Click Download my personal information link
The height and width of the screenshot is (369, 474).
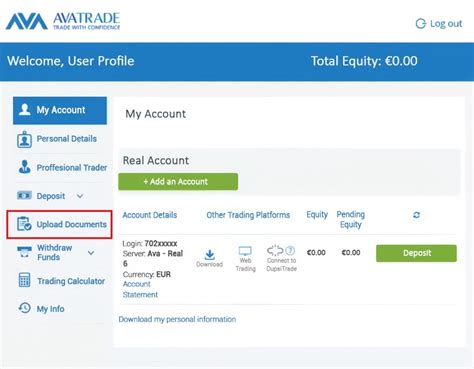177,319
